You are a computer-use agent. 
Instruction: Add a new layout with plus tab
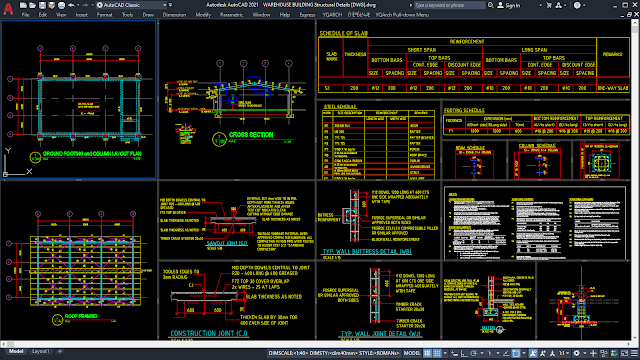point(60,351)
